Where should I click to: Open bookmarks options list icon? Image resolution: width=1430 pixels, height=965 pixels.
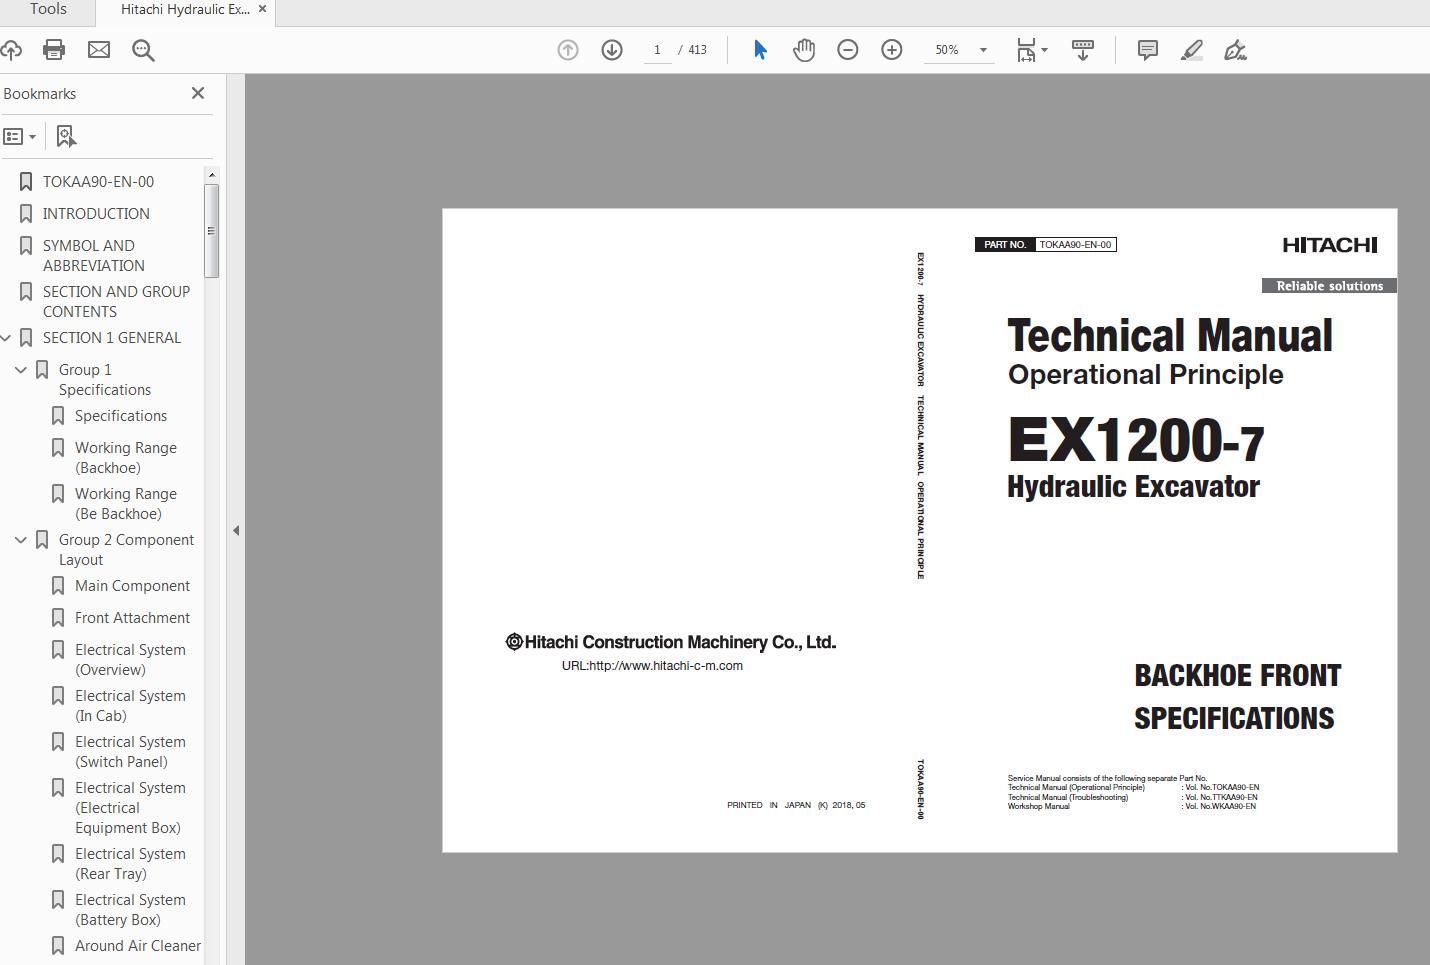pos(20,136)
